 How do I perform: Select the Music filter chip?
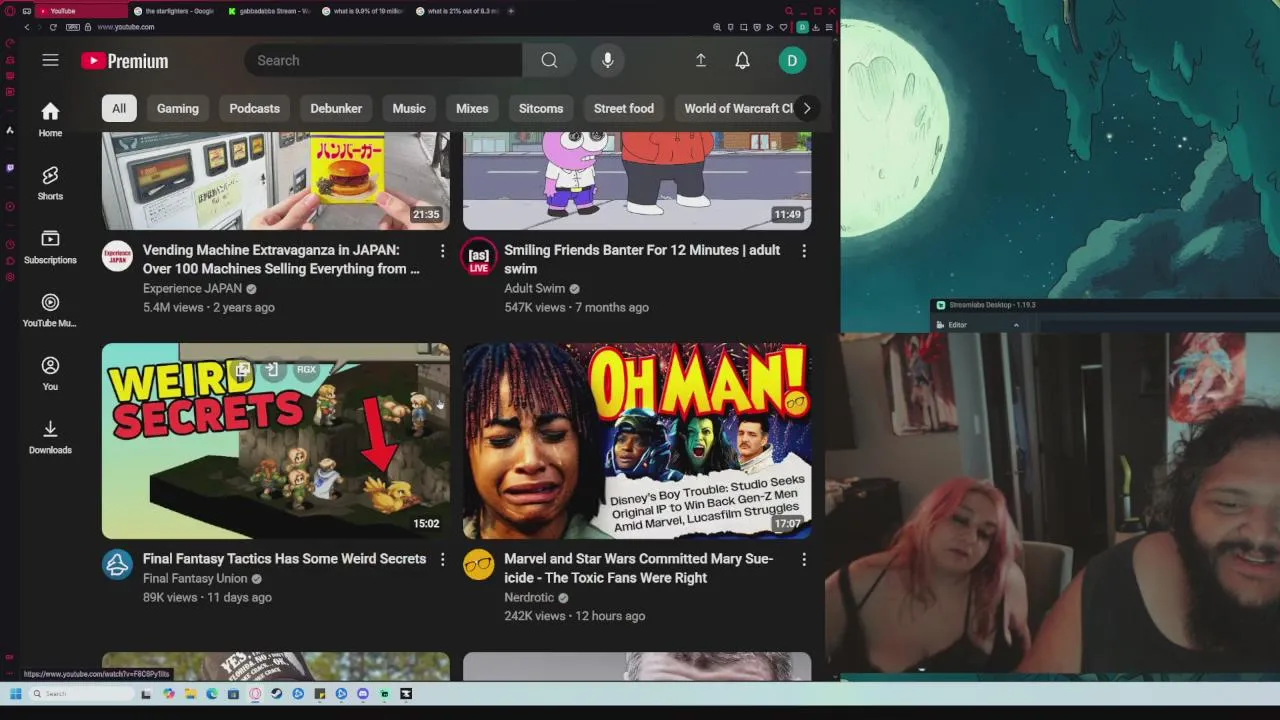pyautogui.click(x=409, y=108)
